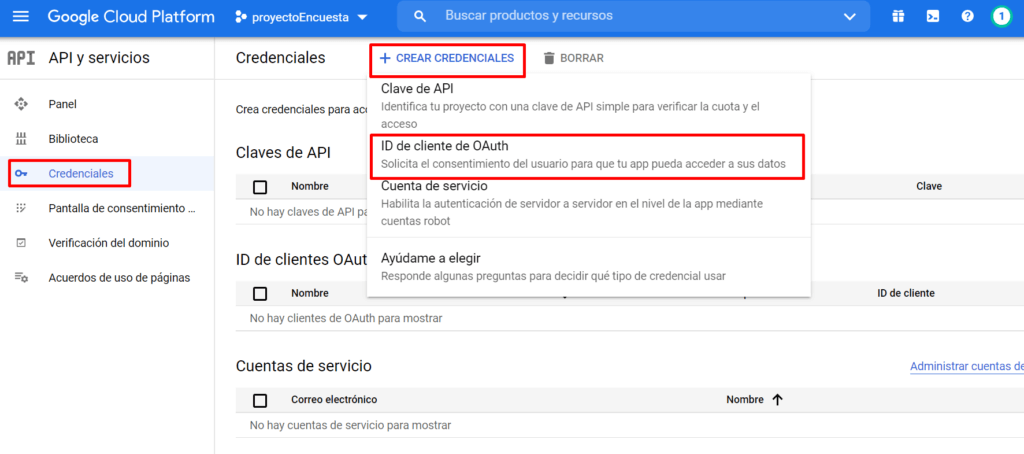Screen dimensions: 1024x454
Task: Click the API logo icon
Action: 21,58
